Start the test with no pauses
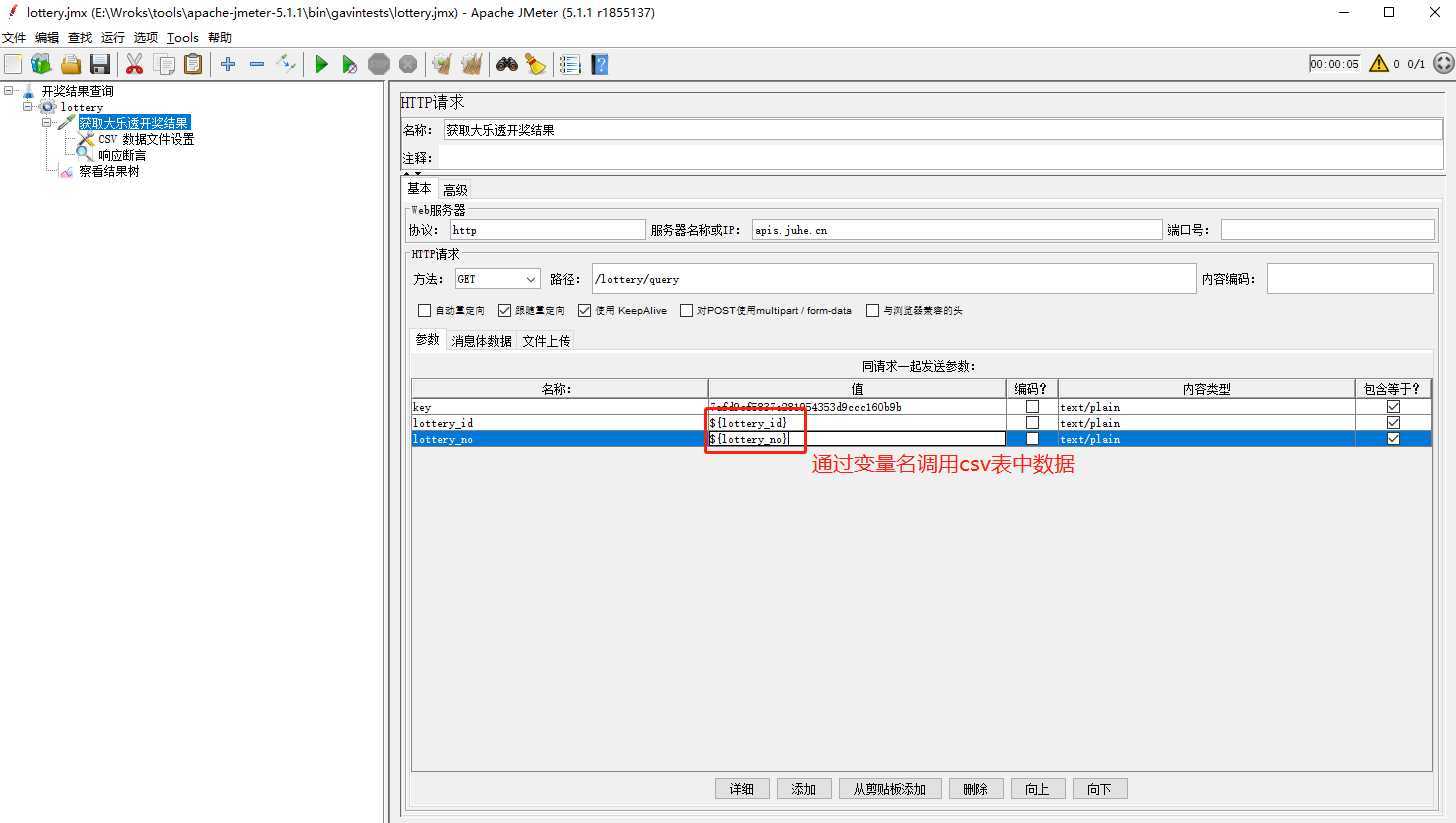Screen dimensions: 1456x823 point(349,64)
